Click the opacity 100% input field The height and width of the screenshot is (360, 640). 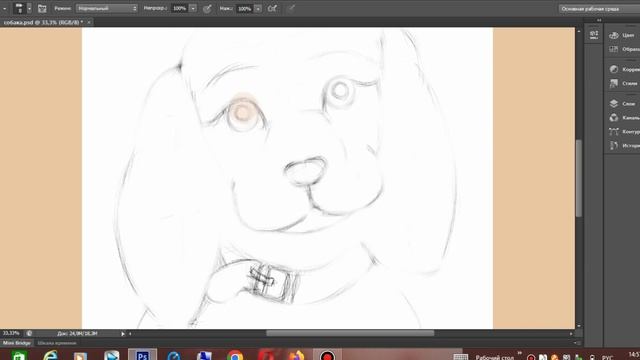click(179, 8)
